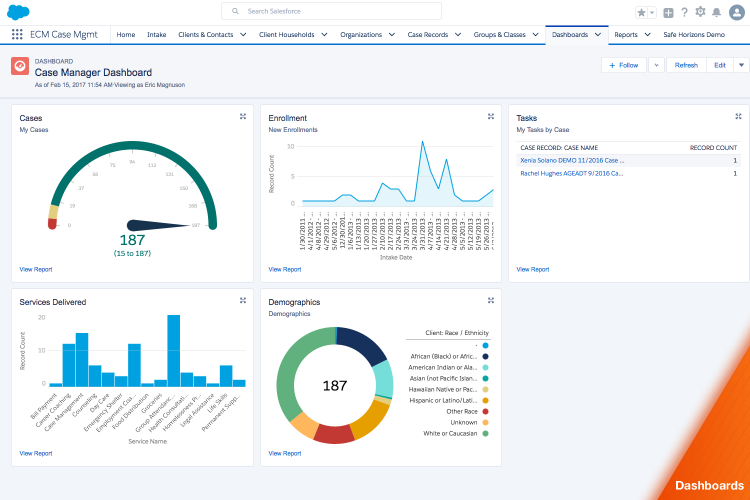Open the Client Households tab
Image resolution: width=750 pixels, height=500 pixels.
click(287, 34)
